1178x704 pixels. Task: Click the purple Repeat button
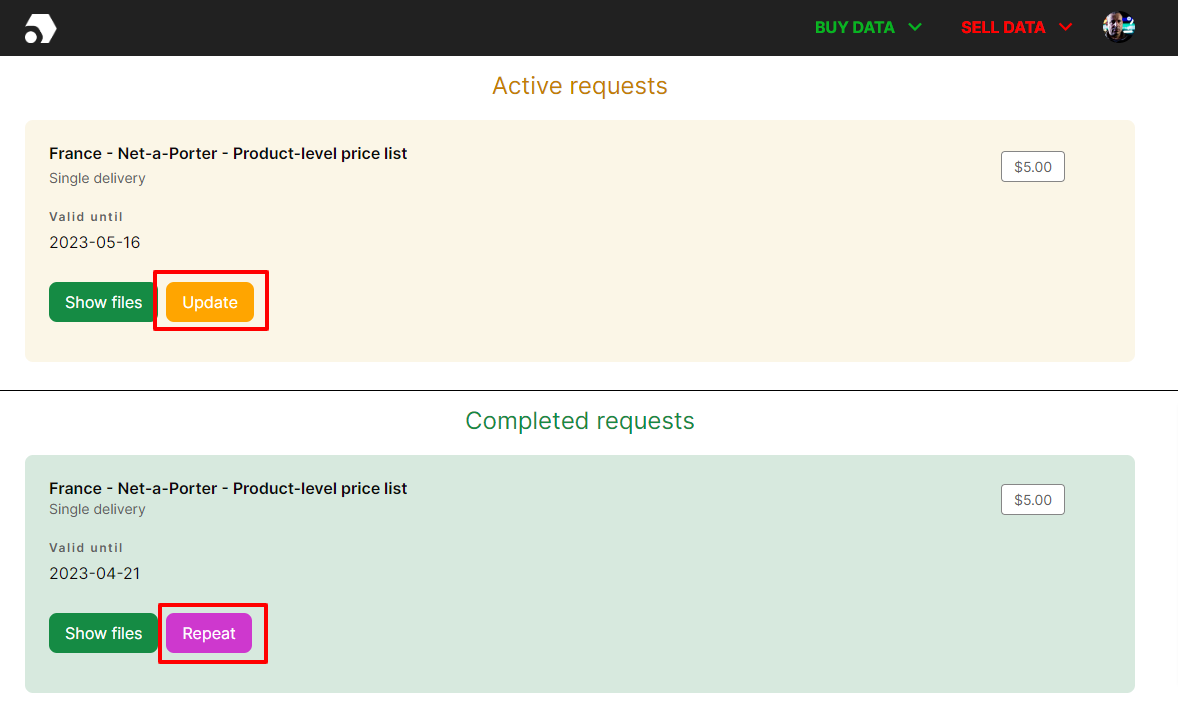click(x=209, y=633)
